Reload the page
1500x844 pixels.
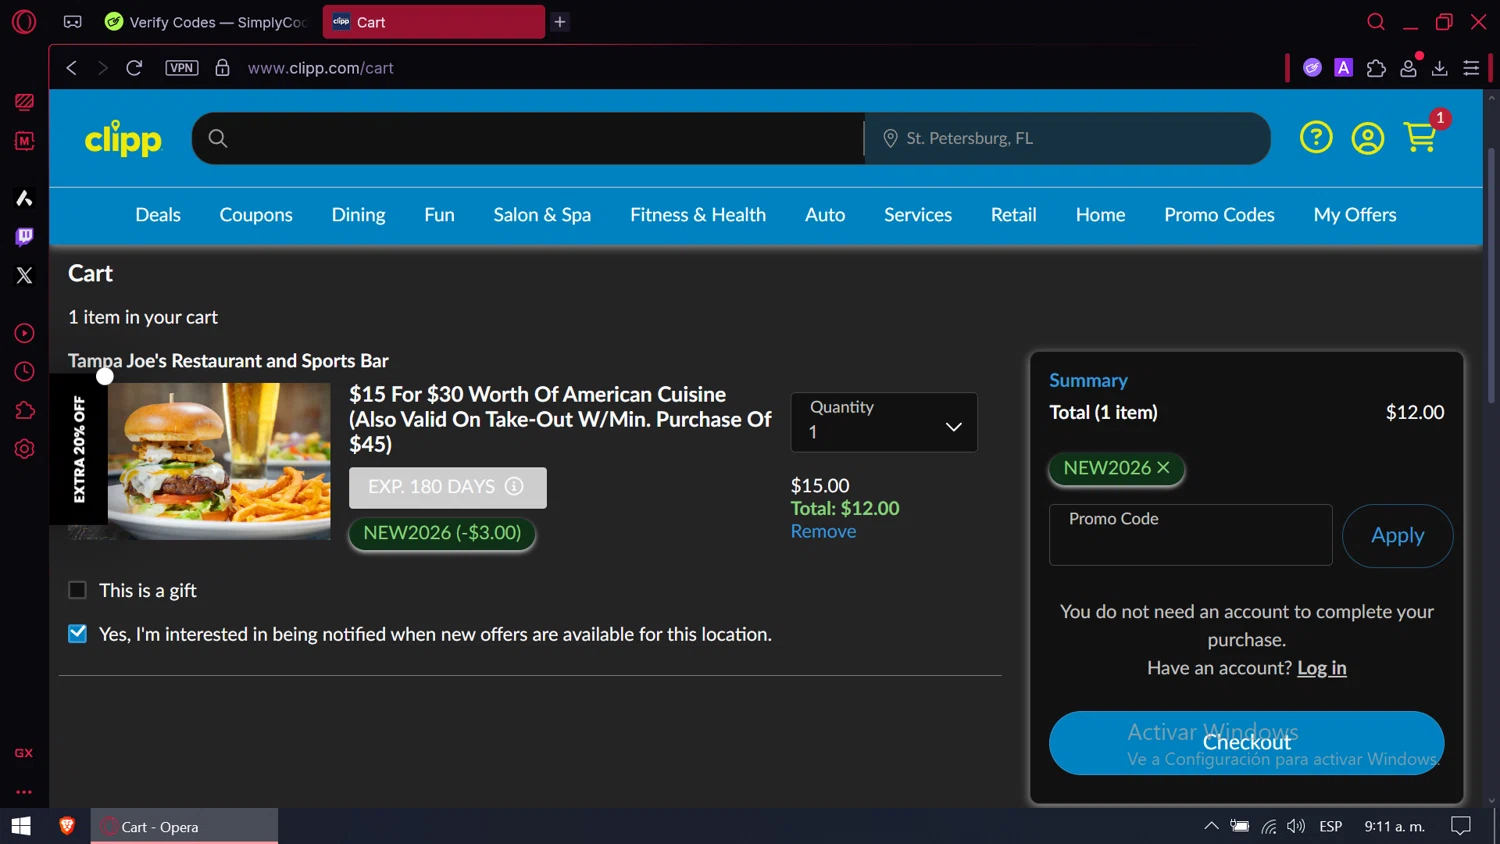point(134,68)
